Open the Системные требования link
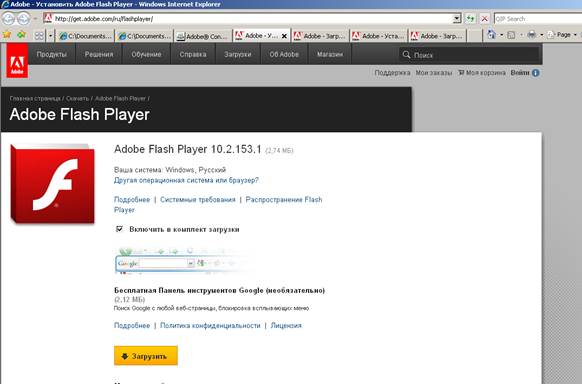This screenshot has height=384, width=582. 198,200
